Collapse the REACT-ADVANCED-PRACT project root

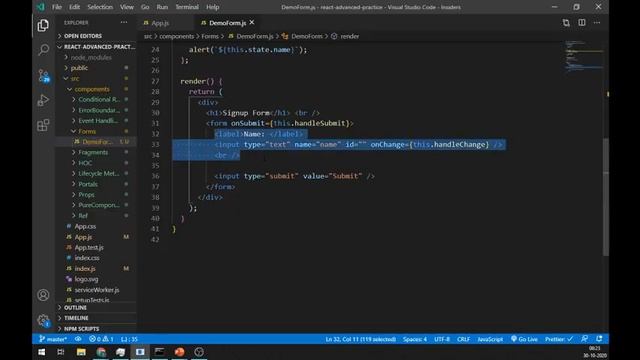(96, 47)
